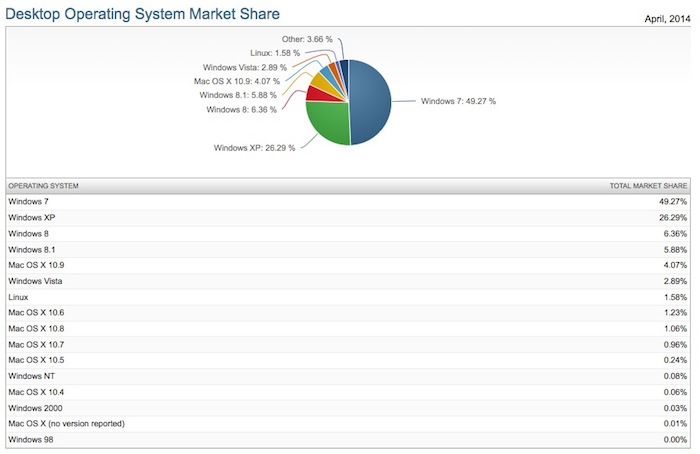Click the green Windows XP pie slice
700x454 pixels.
tap(327, 124)
